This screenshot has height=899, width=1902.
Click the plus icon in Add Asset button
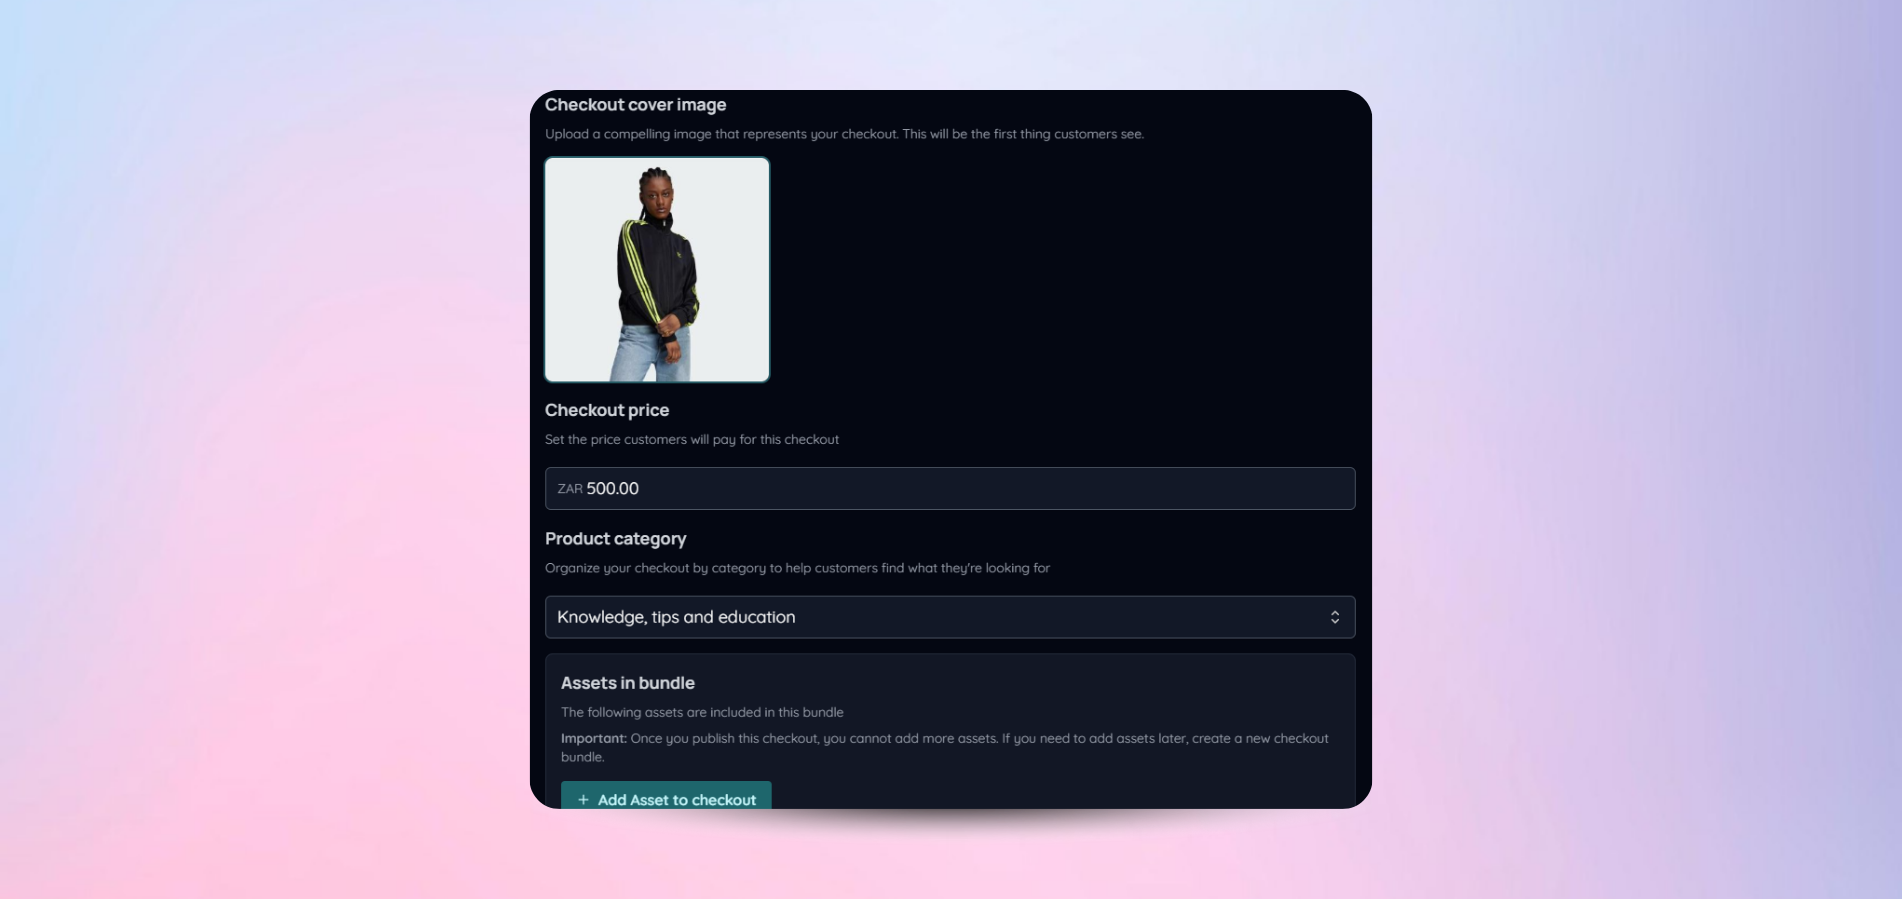coord(583,800)
